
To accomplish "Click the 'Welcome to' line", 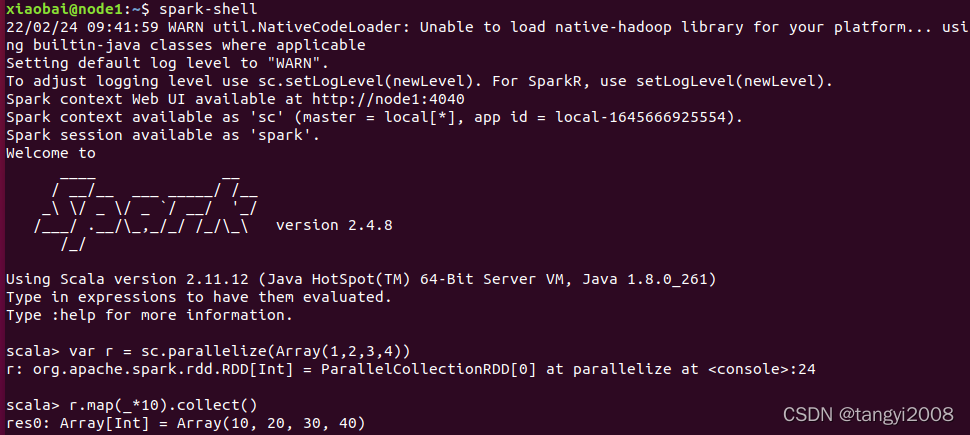I will pos(51,153).
